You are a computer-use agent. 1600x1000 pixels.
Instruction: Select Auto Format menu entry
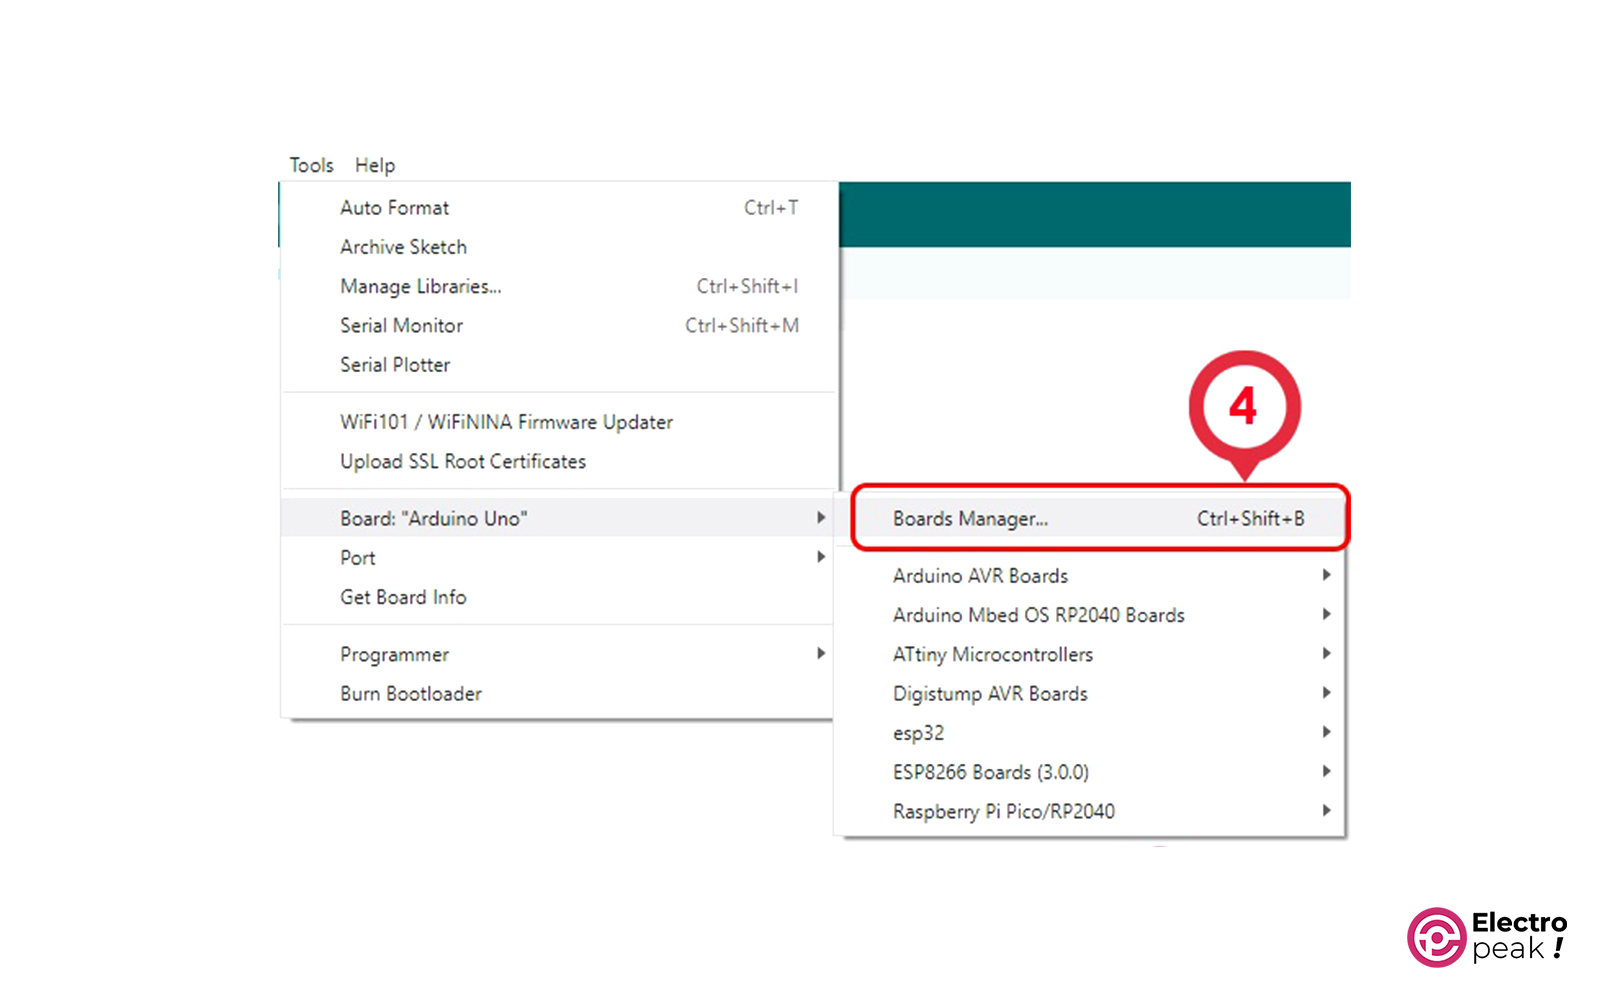point(395,208)
